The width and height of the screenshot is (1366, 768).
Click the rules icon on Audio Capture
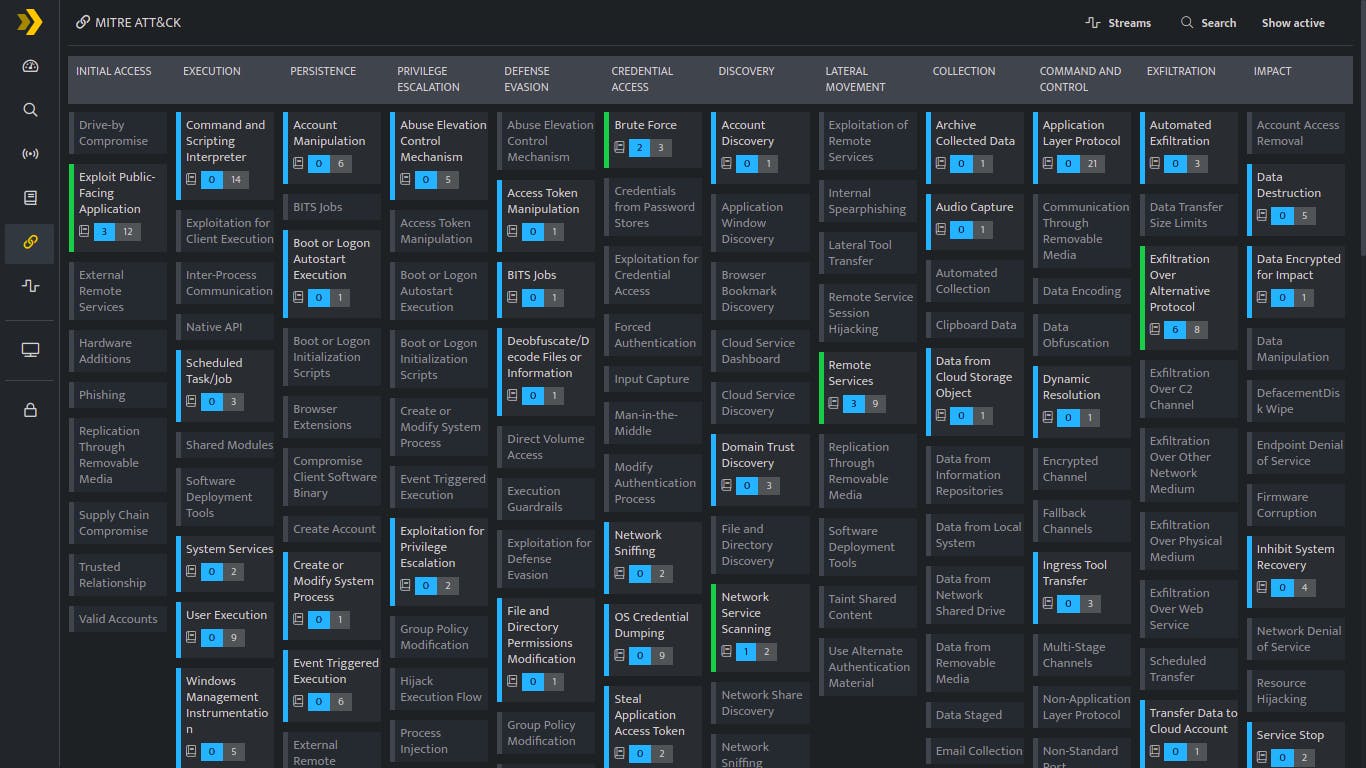click(x=941, y=230)
